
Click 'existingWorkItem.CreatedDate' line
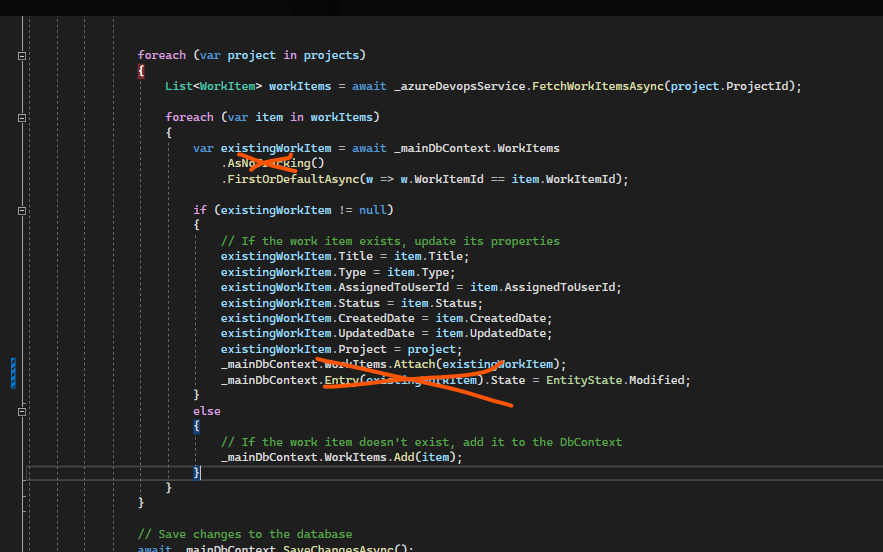click(x=386, y=318)
